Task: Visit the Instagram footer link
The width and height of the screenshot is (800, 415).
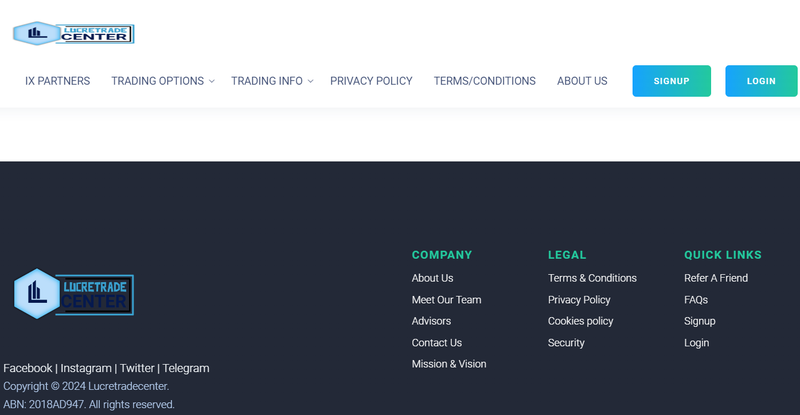Action: tap(86, 368)
